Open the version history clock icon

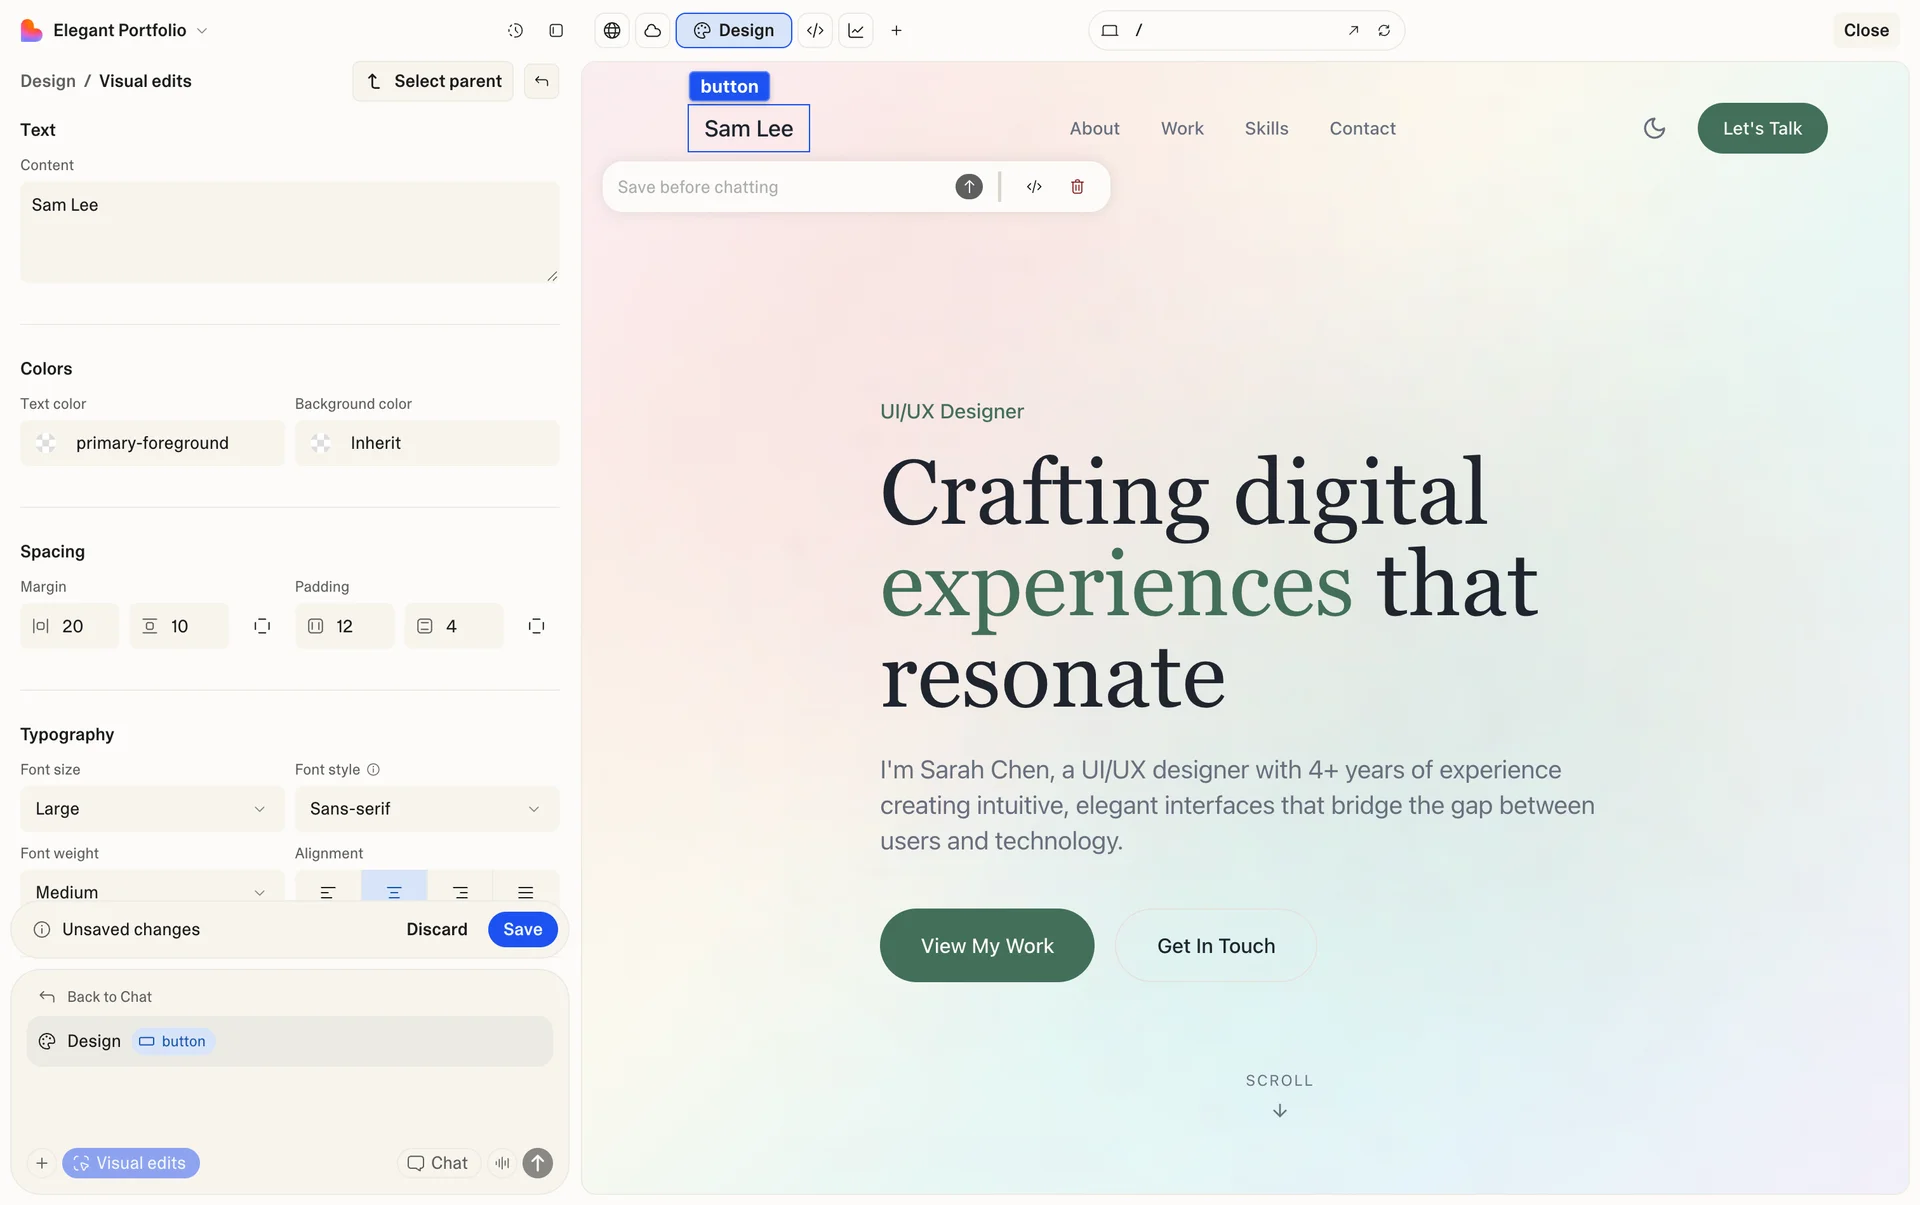click(515, 30)
